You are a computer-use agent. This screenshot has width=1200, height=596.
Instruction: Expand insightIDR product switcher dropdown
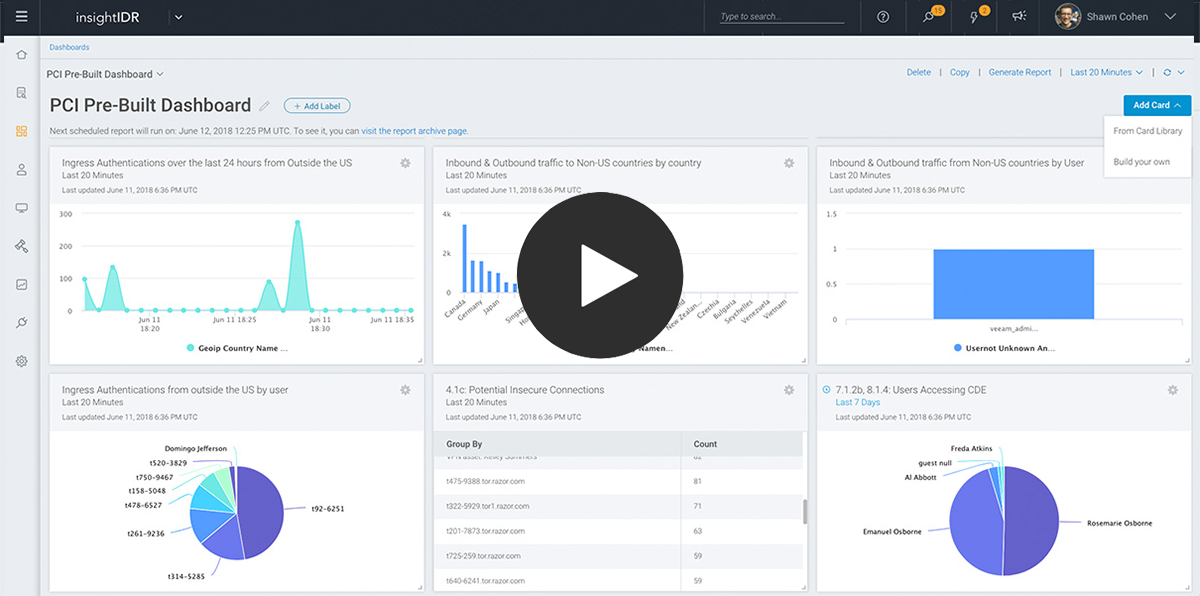(177, 17)
